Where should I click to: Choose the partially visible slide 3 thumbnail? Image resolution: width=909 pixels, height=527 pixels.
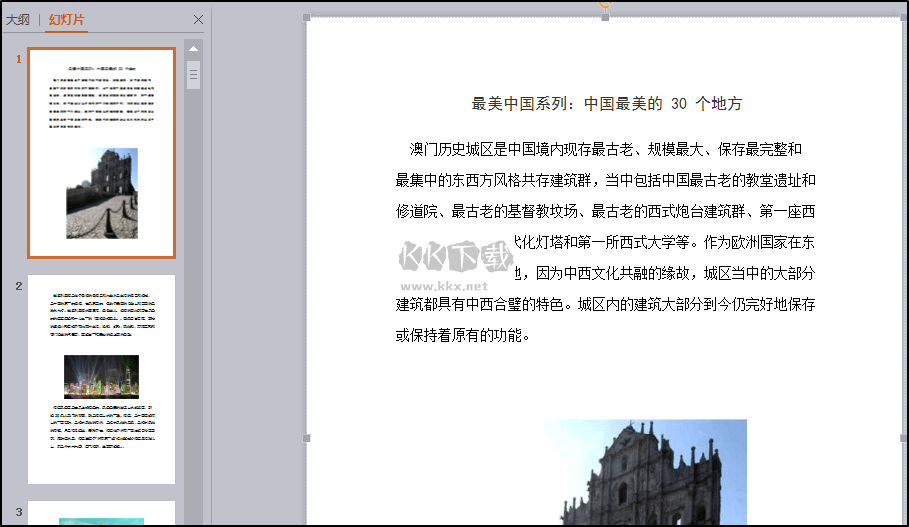click(101, 514)
